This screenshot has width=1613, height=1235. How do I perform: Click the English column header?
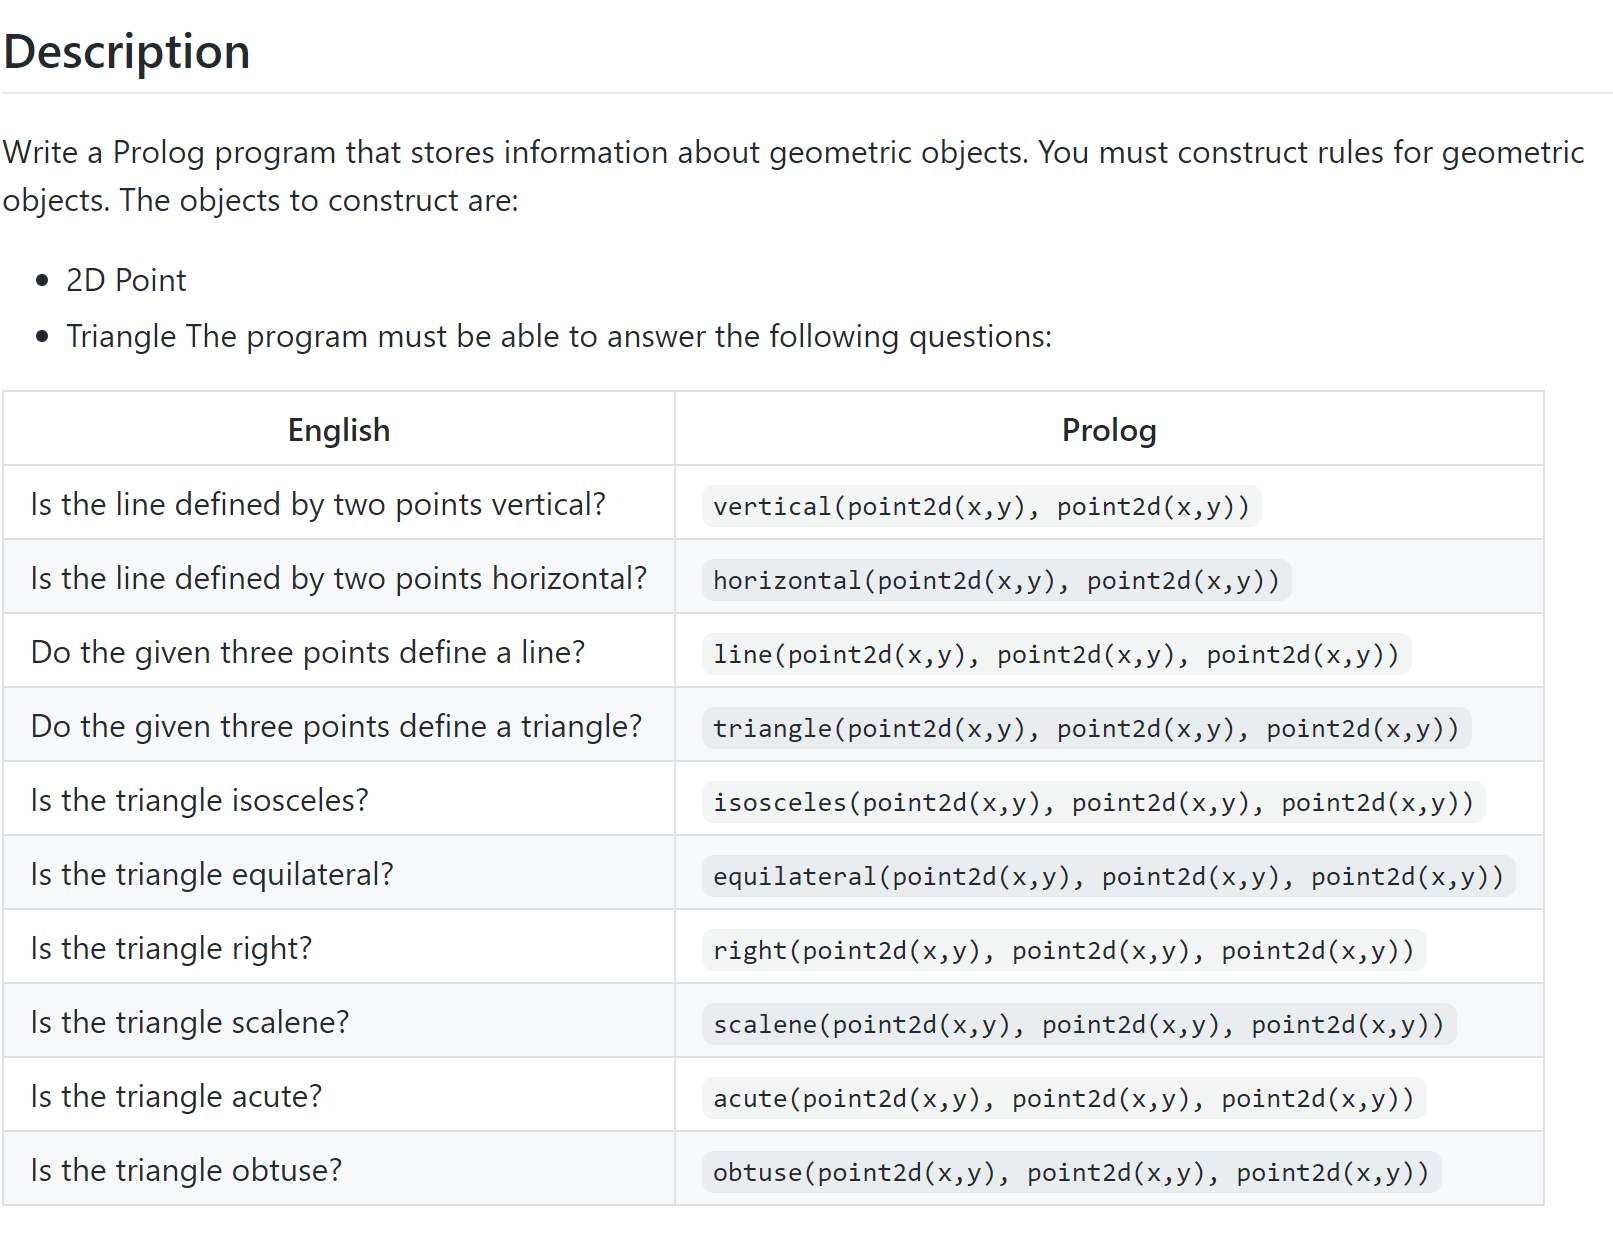coord(339,430)
